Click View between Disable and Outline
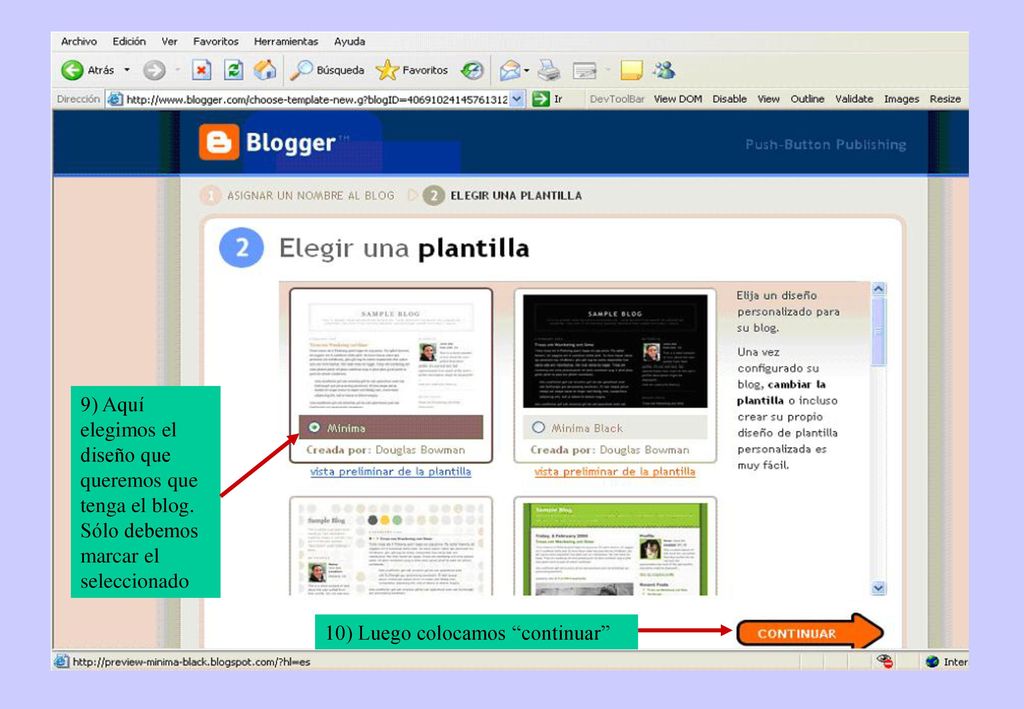 click(x=769, y=99)
